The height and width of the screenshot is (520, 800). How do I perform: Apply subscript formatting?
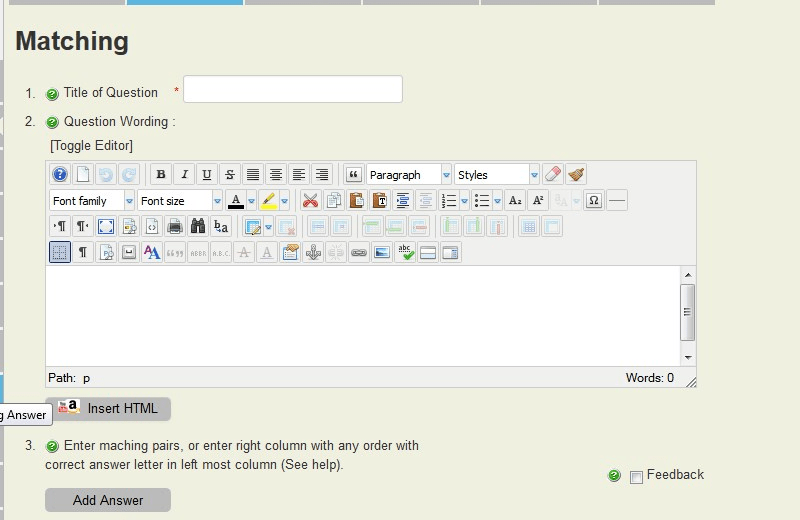[515, 201]
